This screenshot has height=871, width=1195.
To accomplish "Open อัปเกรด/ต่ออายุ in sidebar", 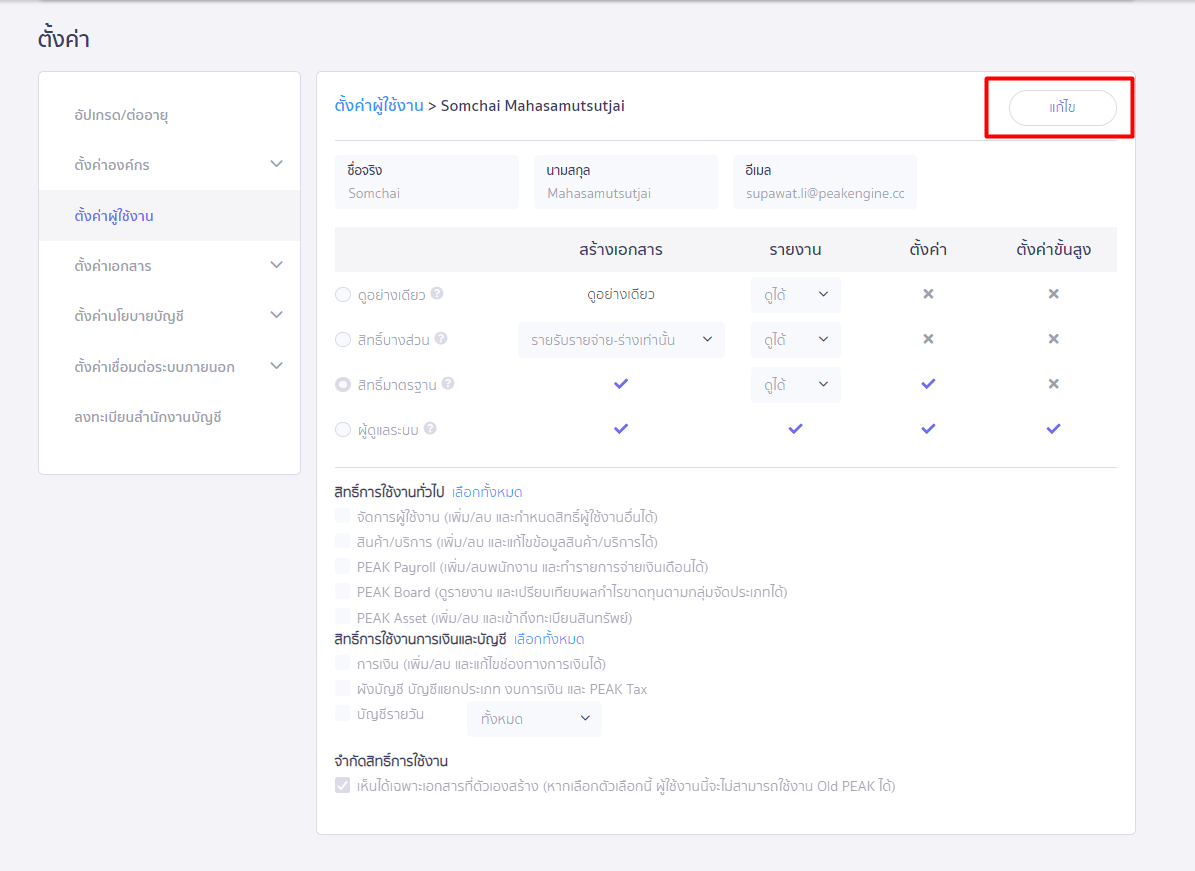I will (121, 115).
